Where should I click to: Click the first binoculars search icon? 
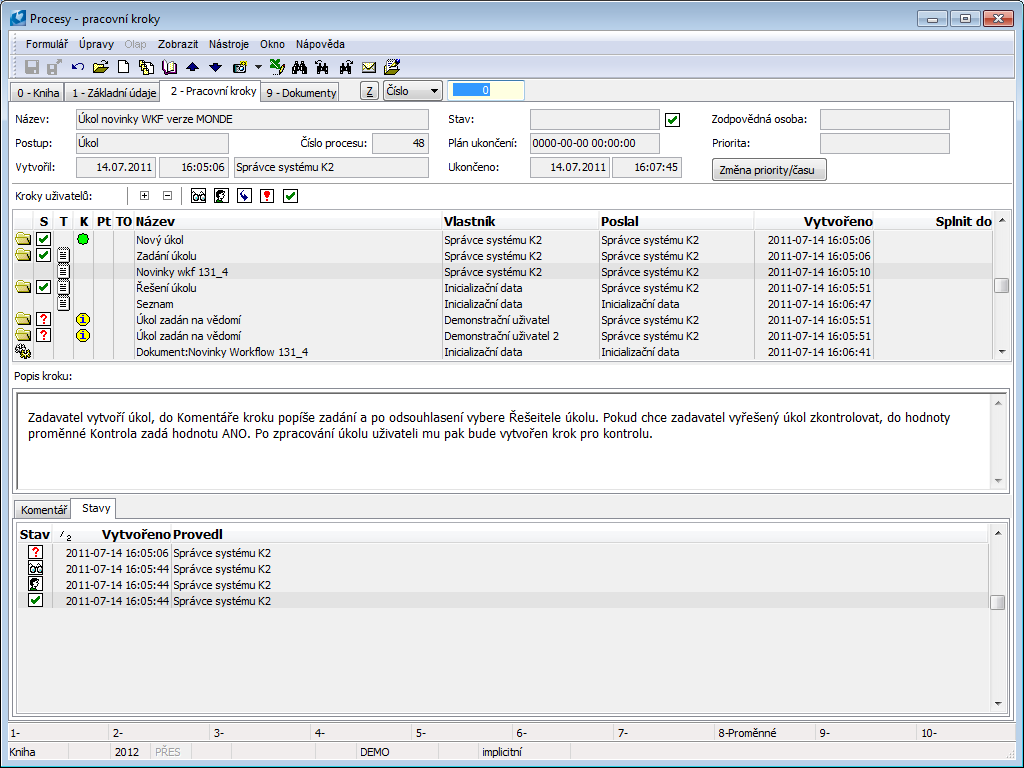(299, 67)
